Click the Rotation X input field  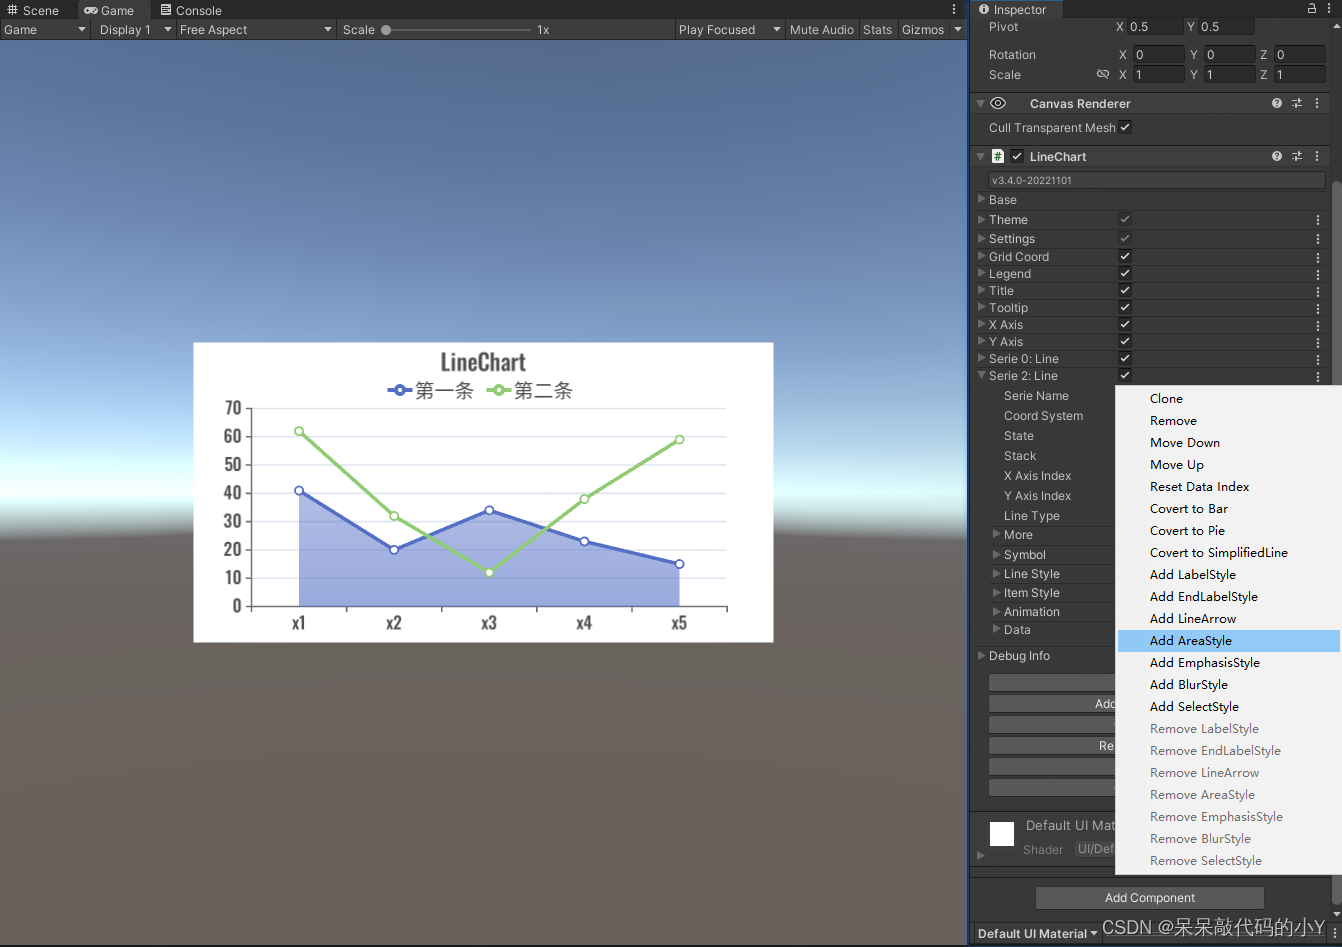point(1157,55)
